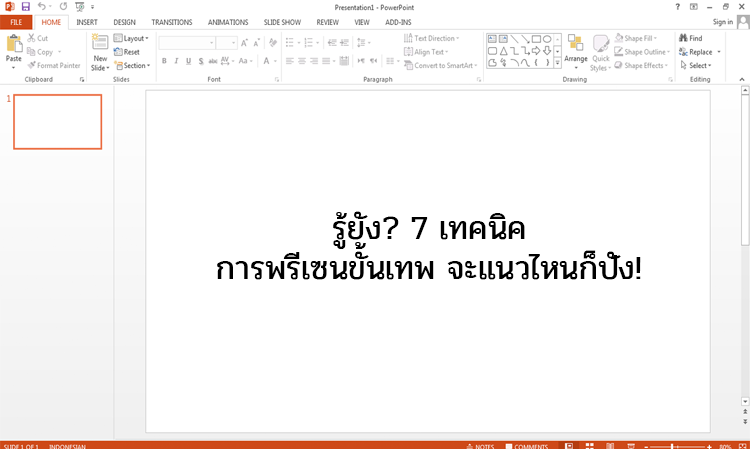
Task: Click Sign in link
Action: tap(723, 22)
